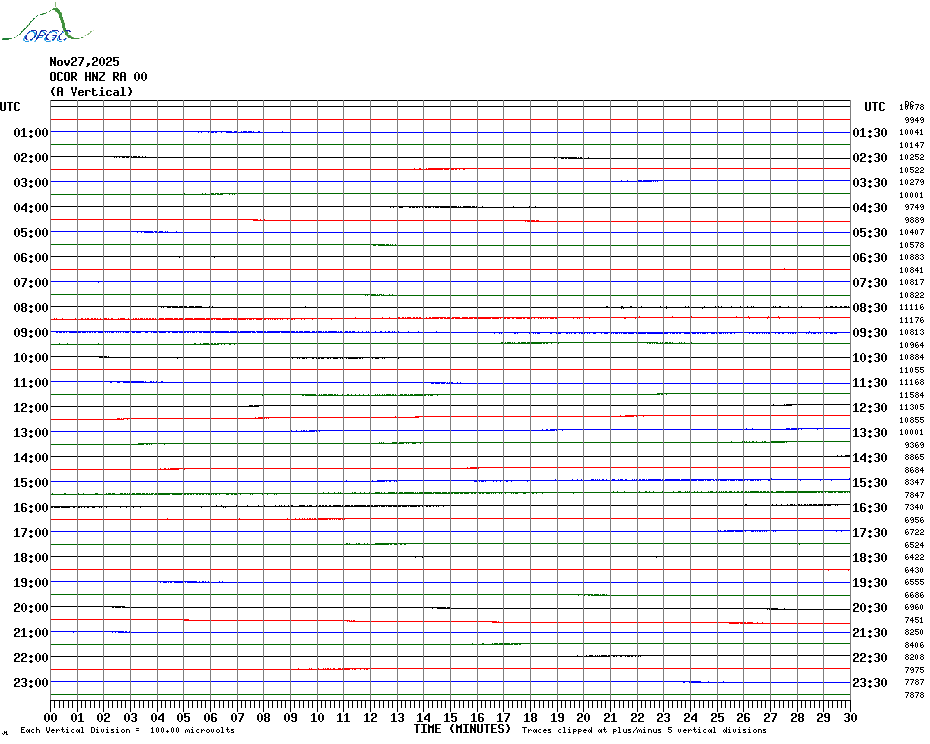Select the 19:30 end-time label
The image size is (930, 744).
(870, 583)
